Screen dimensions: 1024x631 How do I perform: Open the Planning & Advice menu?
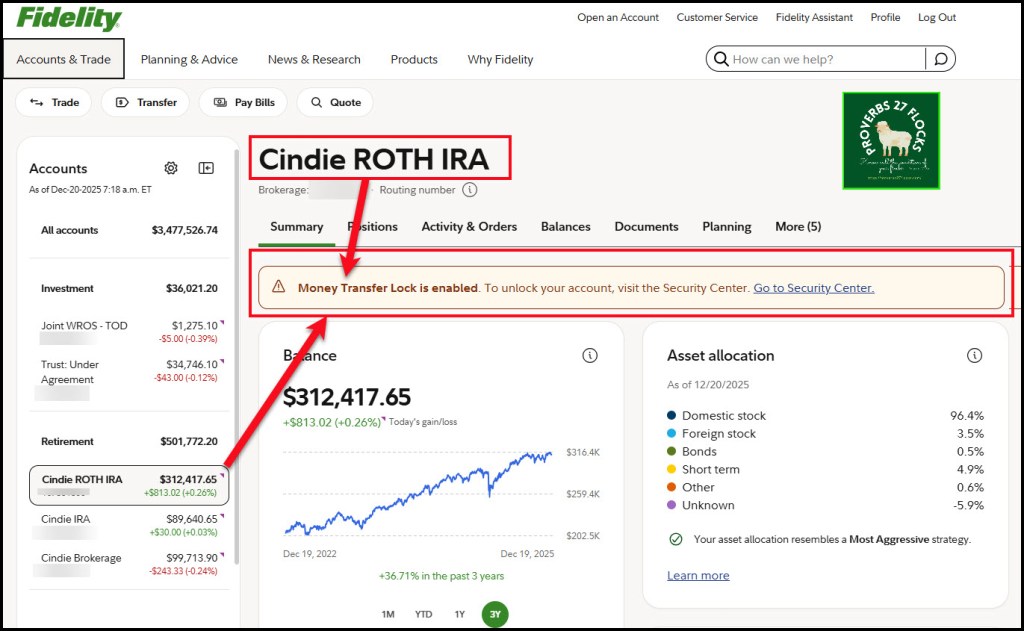pyautogui.click(x=189, y=59)
